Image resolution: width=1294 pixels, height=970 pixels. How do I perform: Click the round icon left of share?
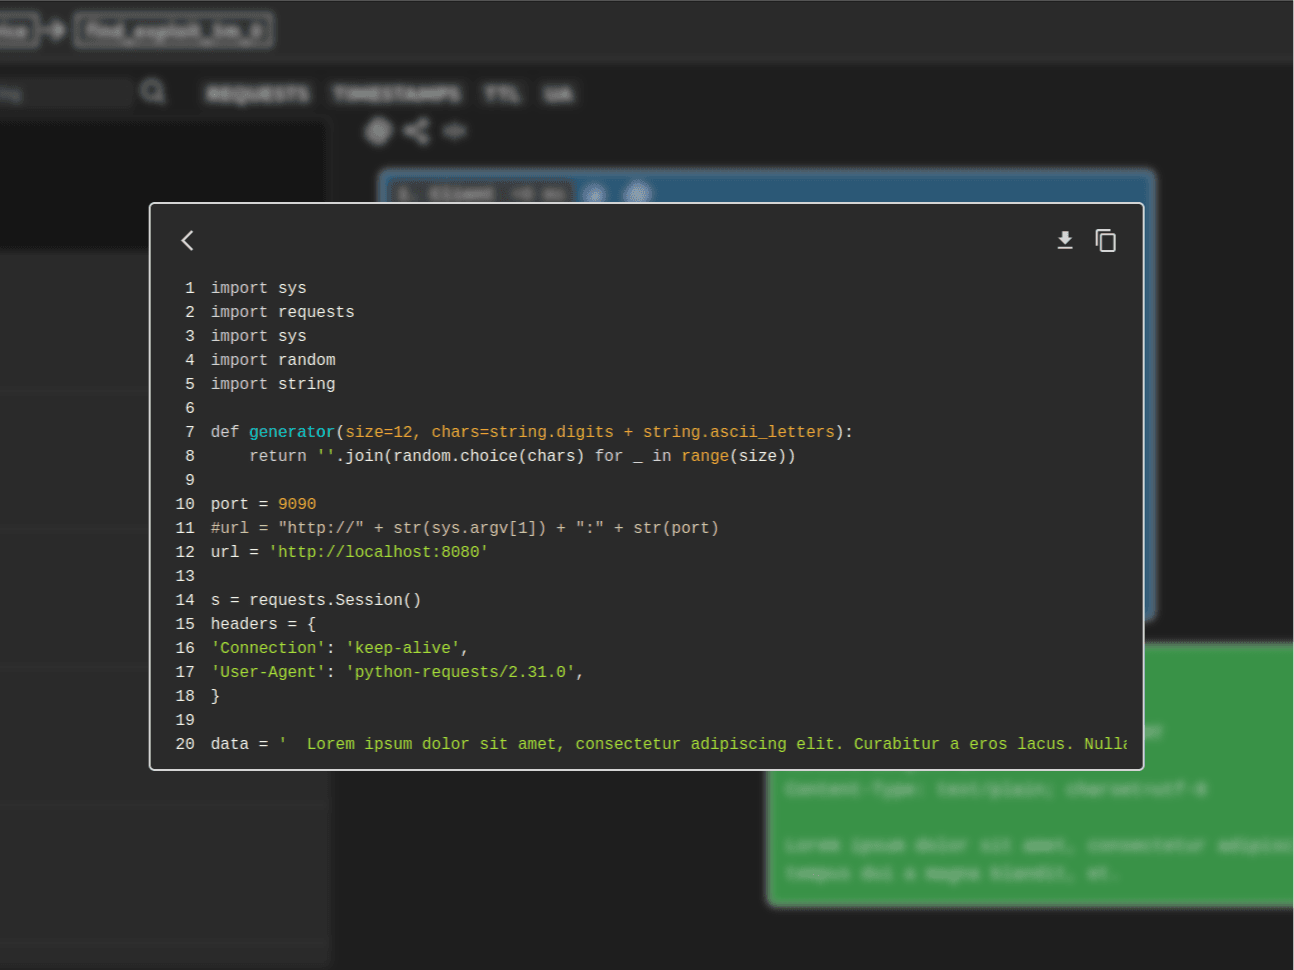[x=378, y=131]
